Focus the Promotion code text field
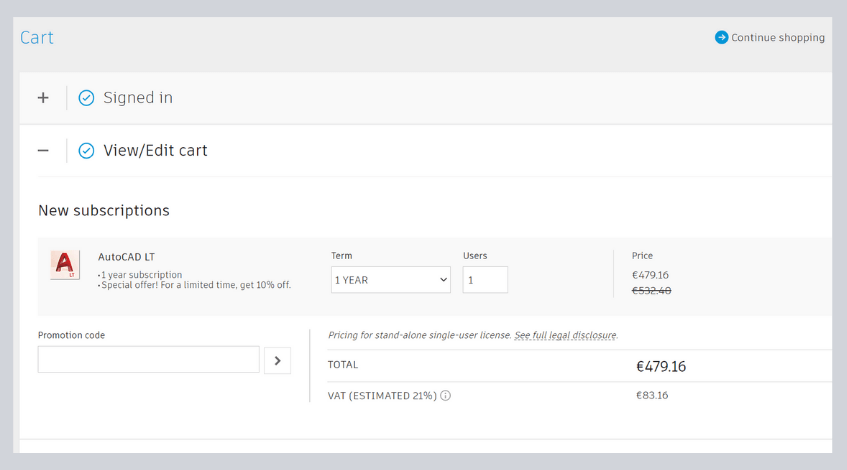This screenshot has height=470, width=847. [x=148, y=360]
